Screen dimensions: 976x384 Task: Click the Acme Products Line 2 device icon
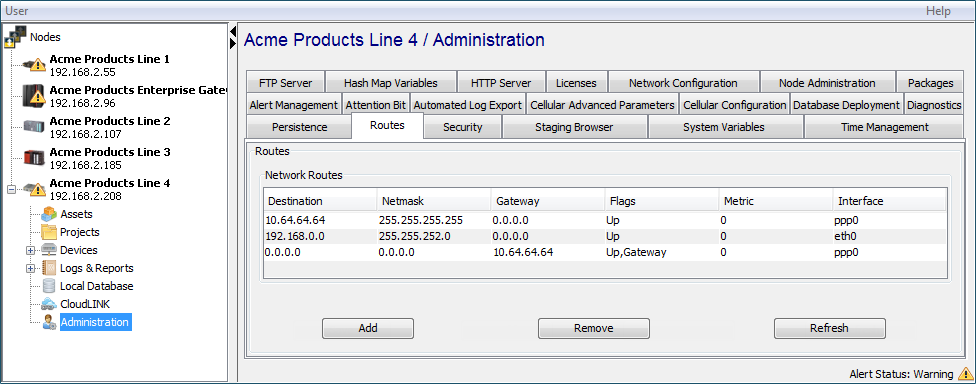click(x=34, y=126)
